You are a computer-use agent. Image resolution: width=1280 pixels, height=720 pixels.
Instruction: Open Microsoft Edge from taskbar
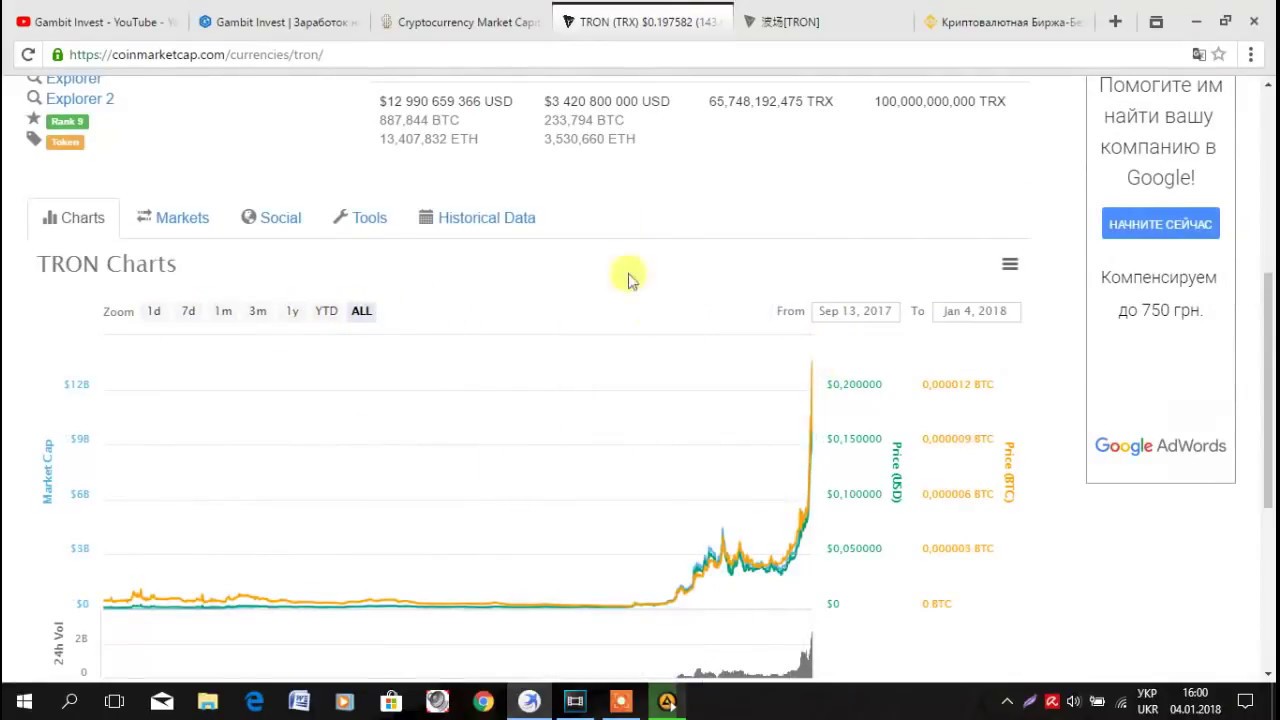254,702
